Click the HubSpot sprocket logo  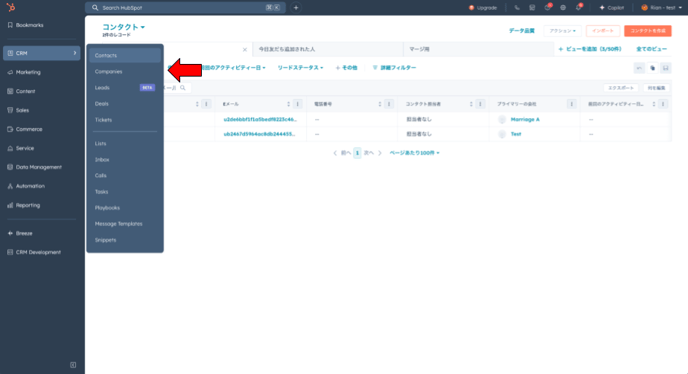11,7
